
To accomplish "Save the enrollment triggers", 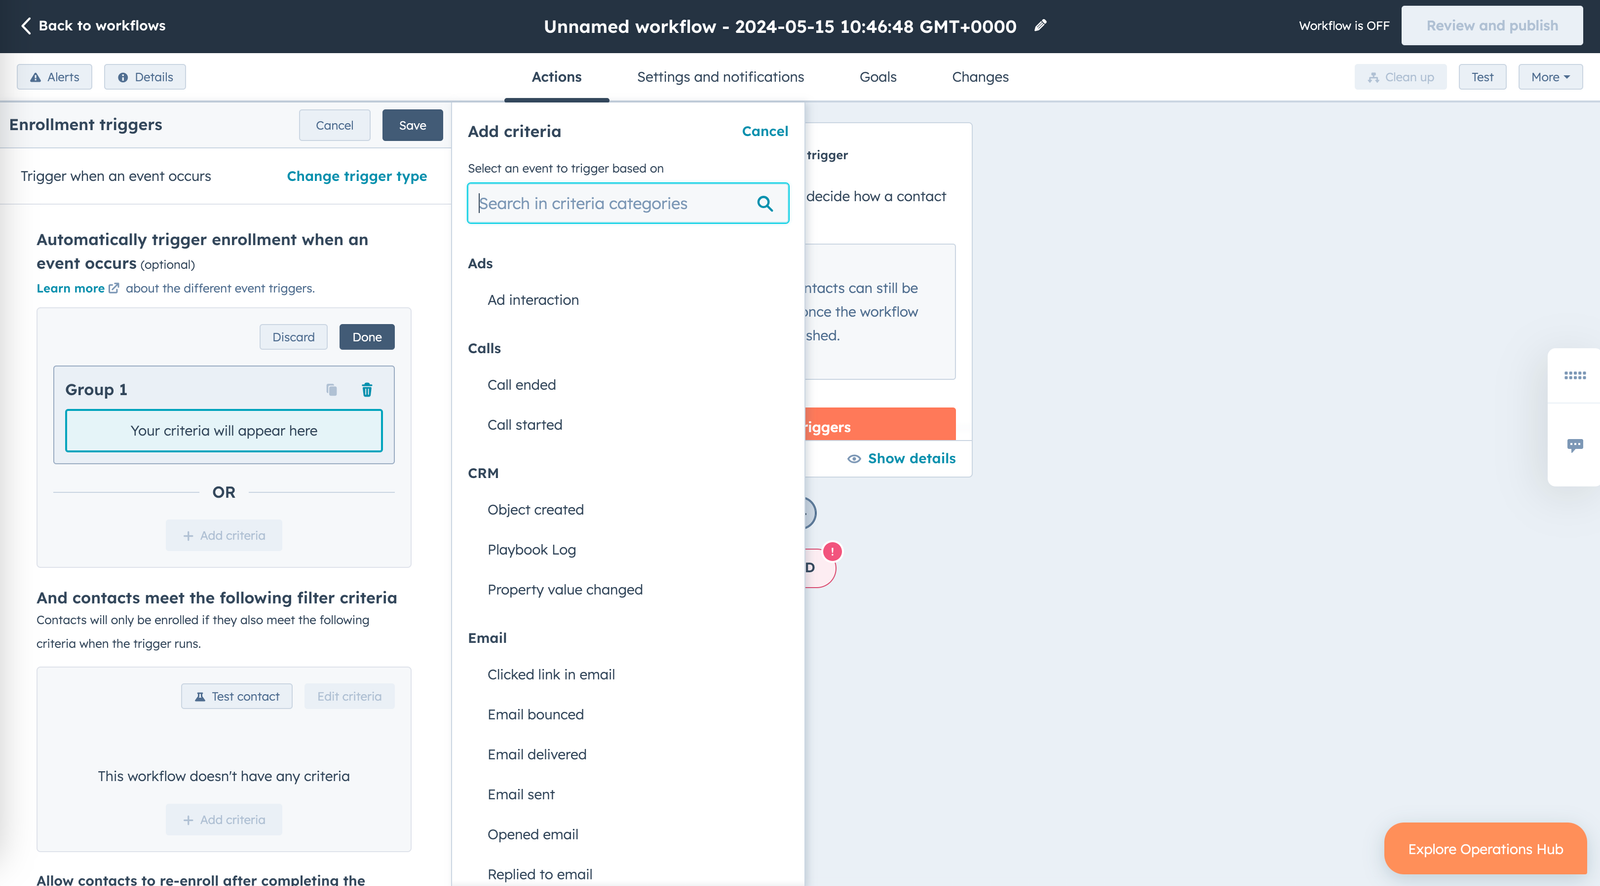I will click(x=412, y=125).
